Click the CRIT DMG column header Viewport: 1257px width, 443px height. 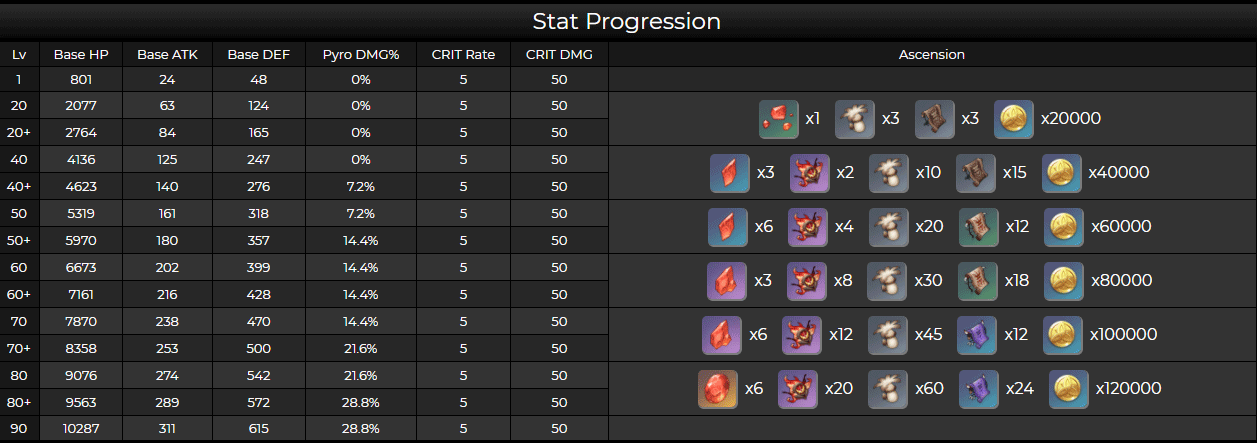coord(559,55)
